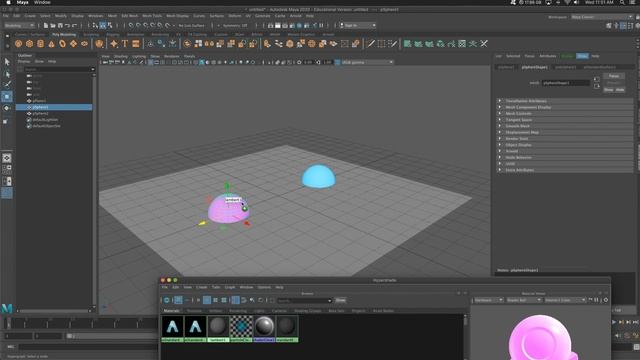Open the Graph menu in Hypershade
Image resolution: width=640 pixels, height=360 pixels.
click(x=230, y=287)
